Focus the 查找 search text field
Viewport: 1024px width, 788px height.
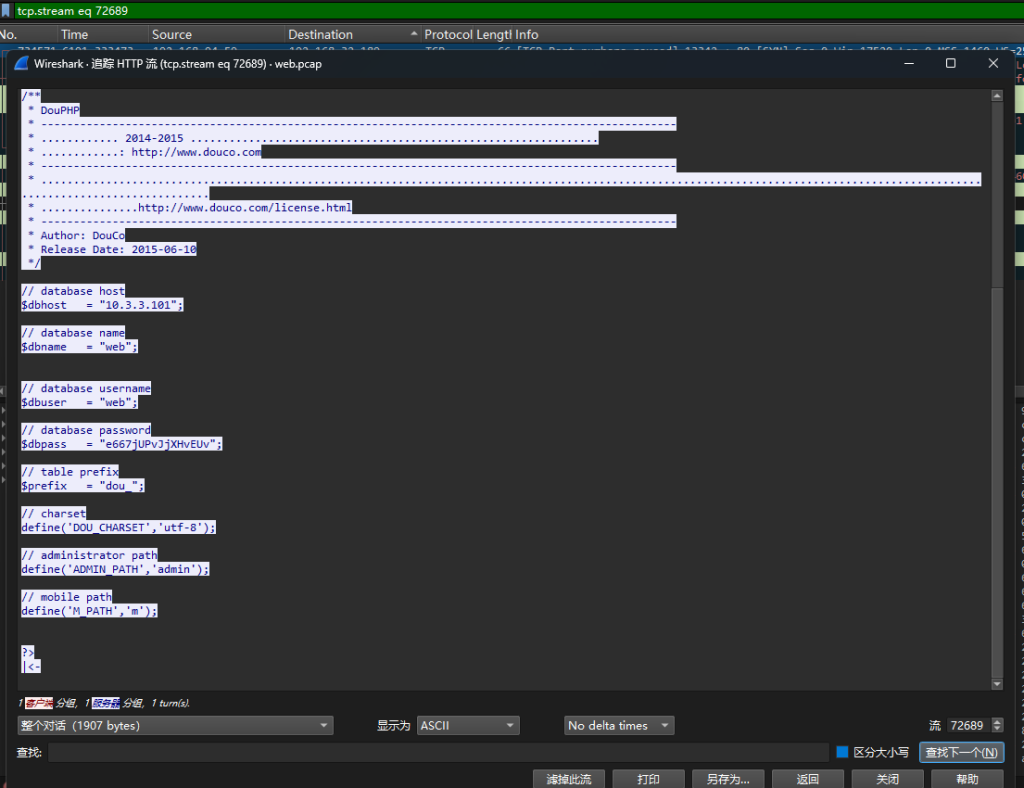[x=438, y=752]
